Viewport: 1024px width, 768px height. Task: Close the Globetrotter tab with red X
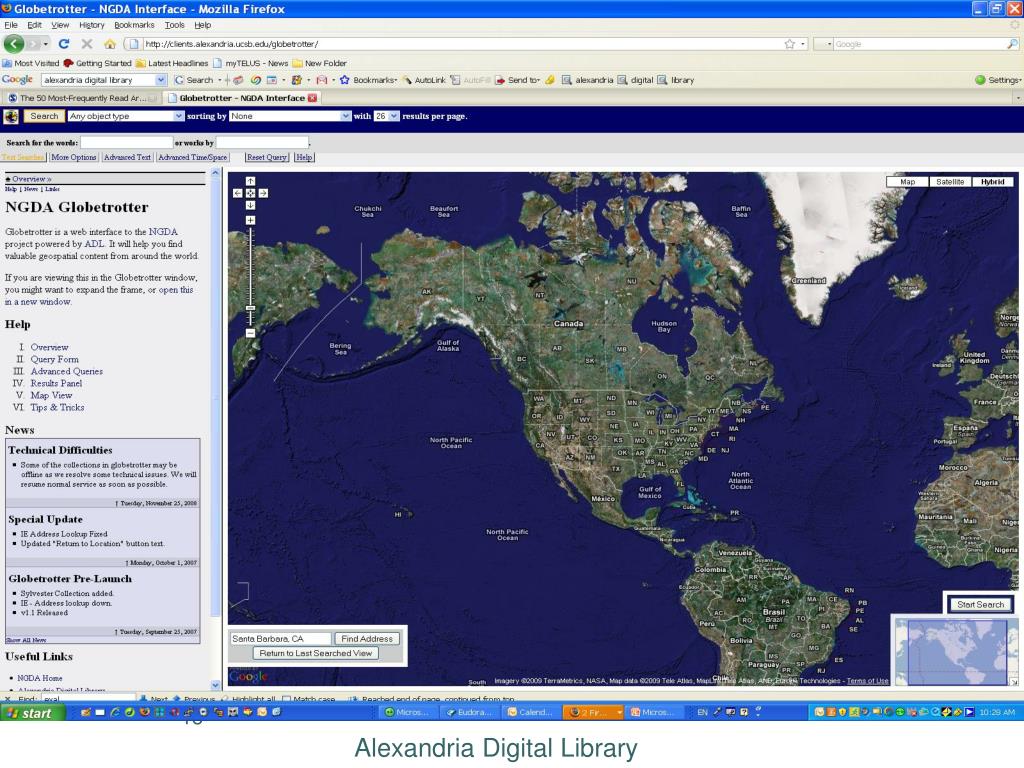pos(312,98)
